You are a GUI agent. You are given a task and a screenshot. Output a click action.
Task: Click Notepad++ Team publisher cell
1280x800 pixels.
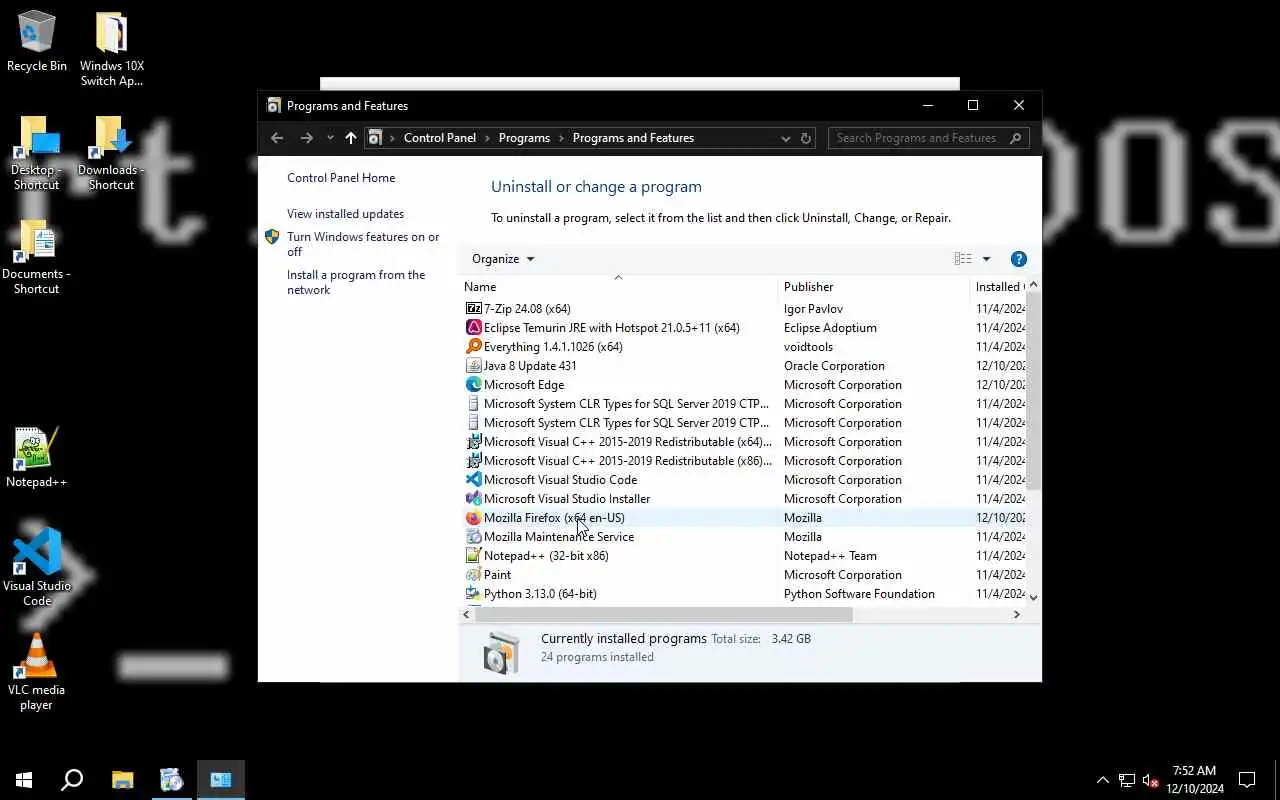point(830,556)
